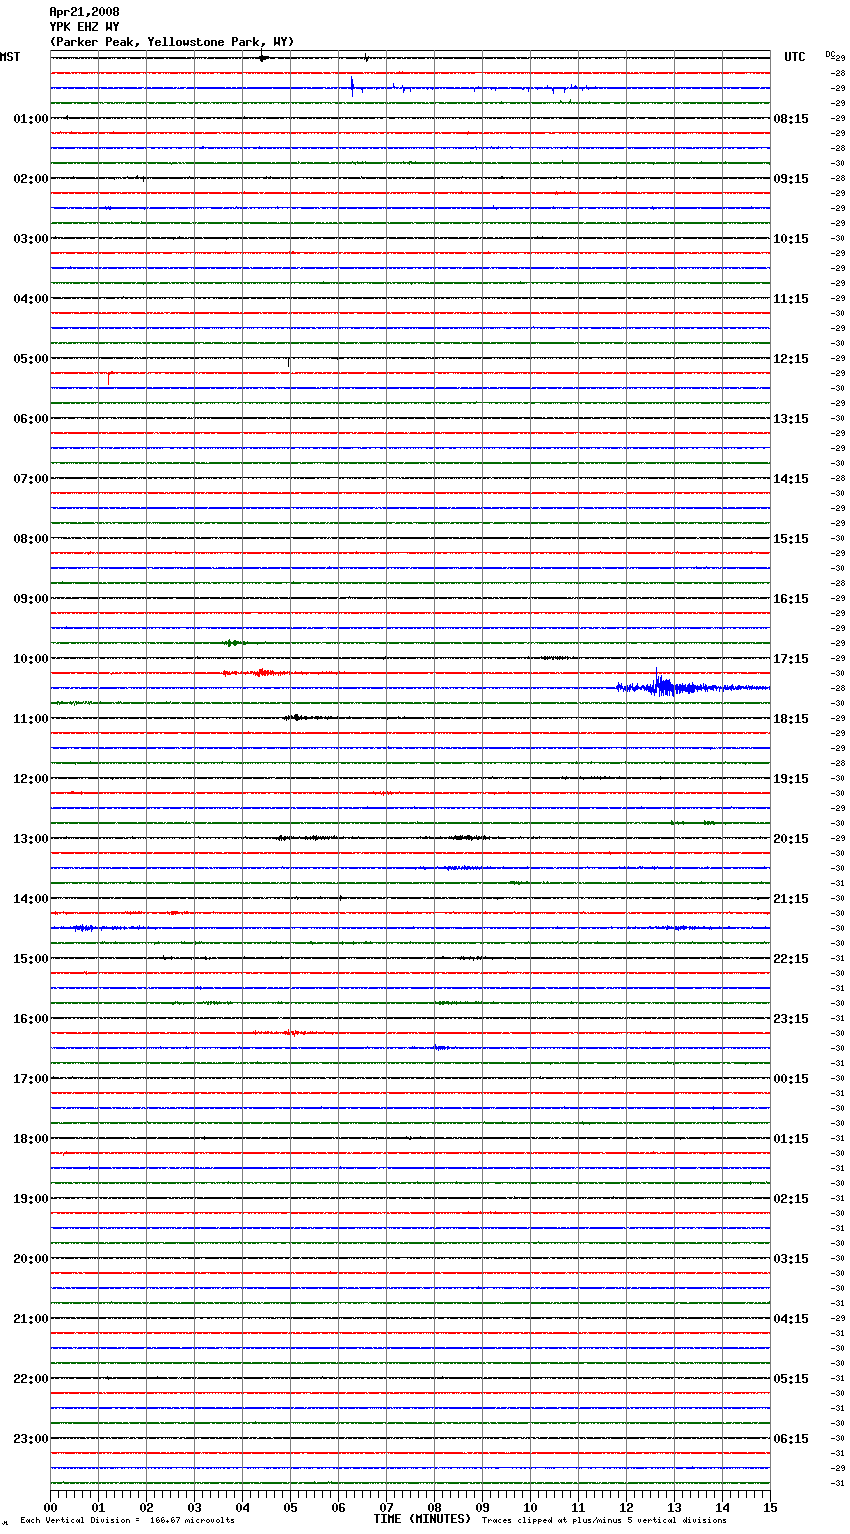Screen dimensions: 850x1534
Task: Click the '22:15' UTC row label
Action: point(791,959)
